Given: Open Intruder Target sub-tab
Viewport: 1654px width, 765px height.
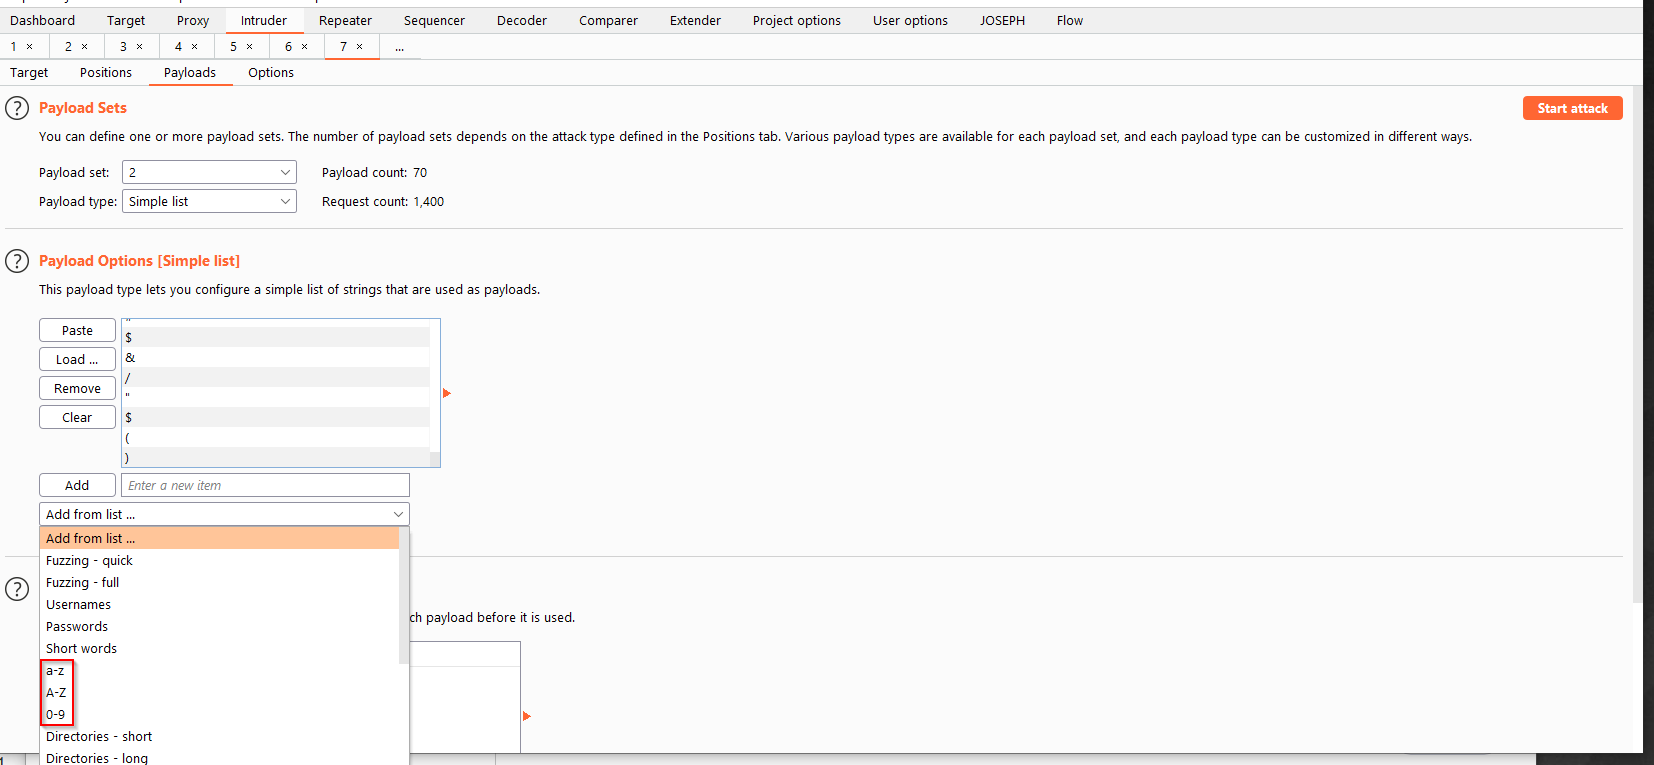Looking at the screenshot, I should tap(29, 73).
